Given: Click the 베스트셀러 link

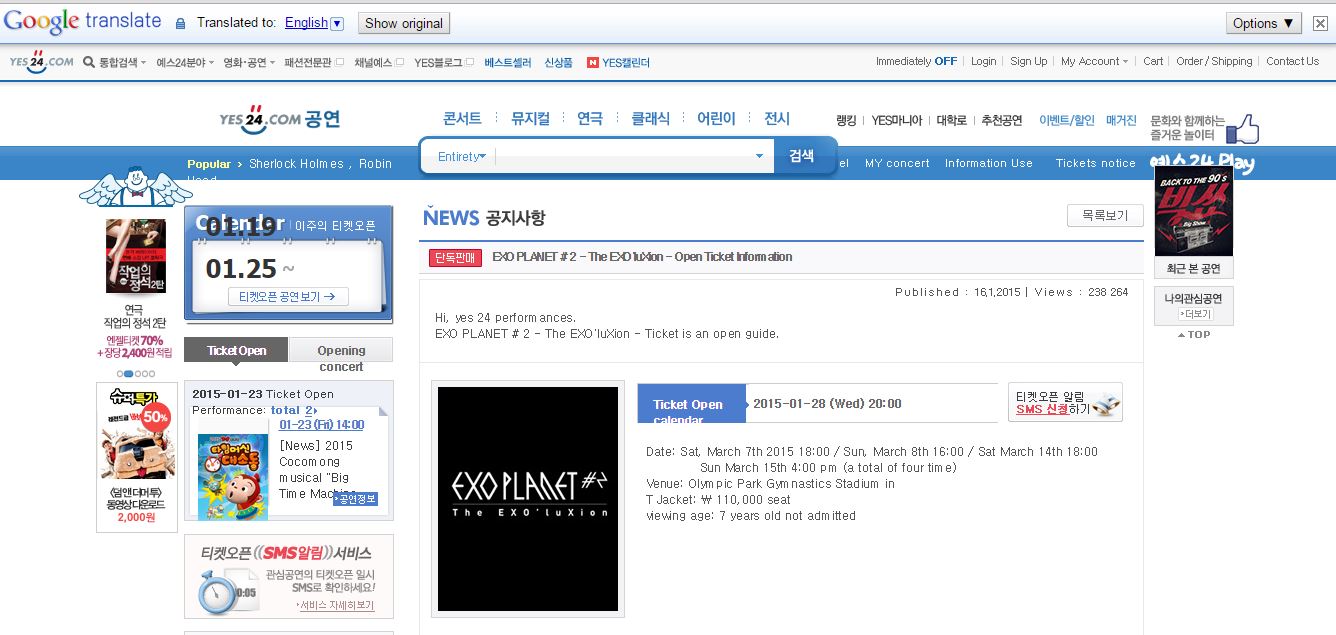Looking at the screenshot, I should tap(508, 62).
